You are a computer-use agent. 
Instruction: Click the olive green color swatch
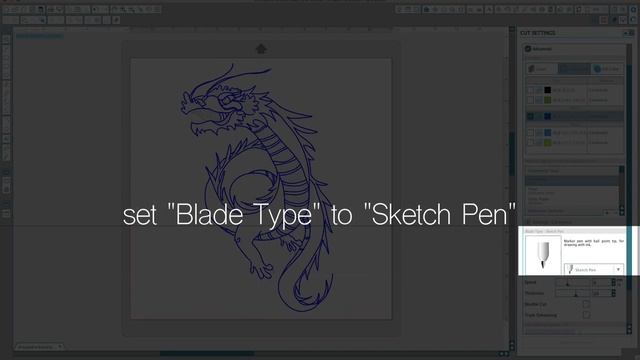pyautogui.click(x=547, y=100)
